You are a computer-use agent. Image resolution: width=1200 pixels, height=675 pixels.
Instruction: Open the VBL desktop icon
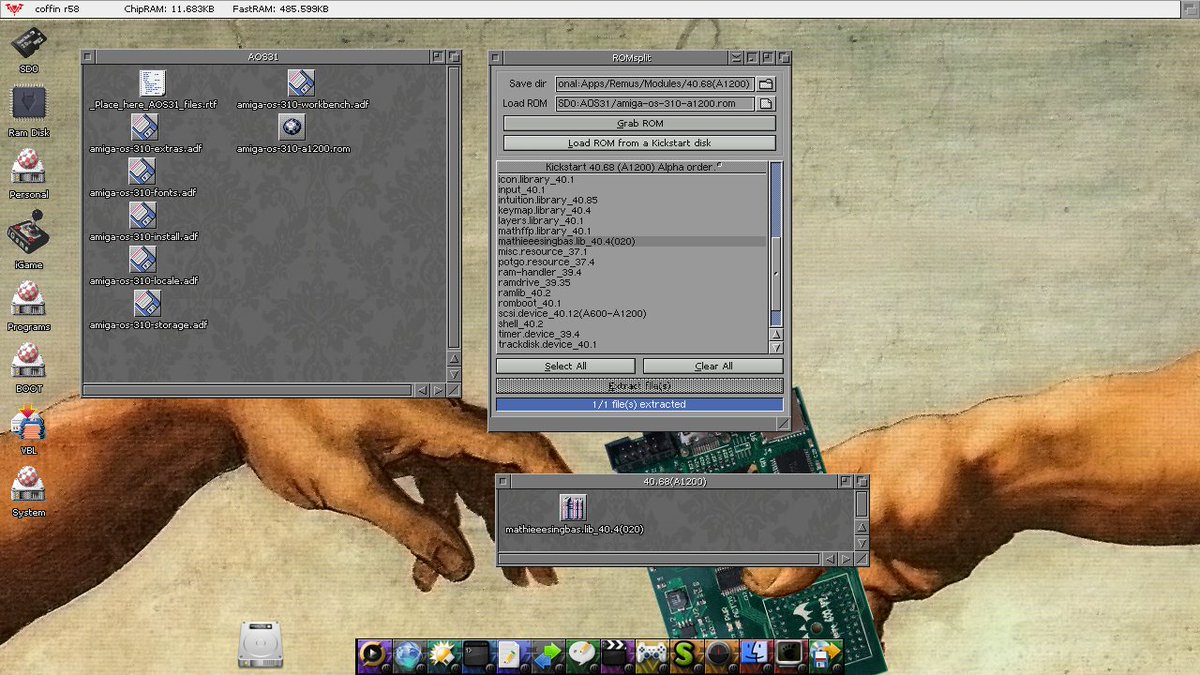click(29, 422)
